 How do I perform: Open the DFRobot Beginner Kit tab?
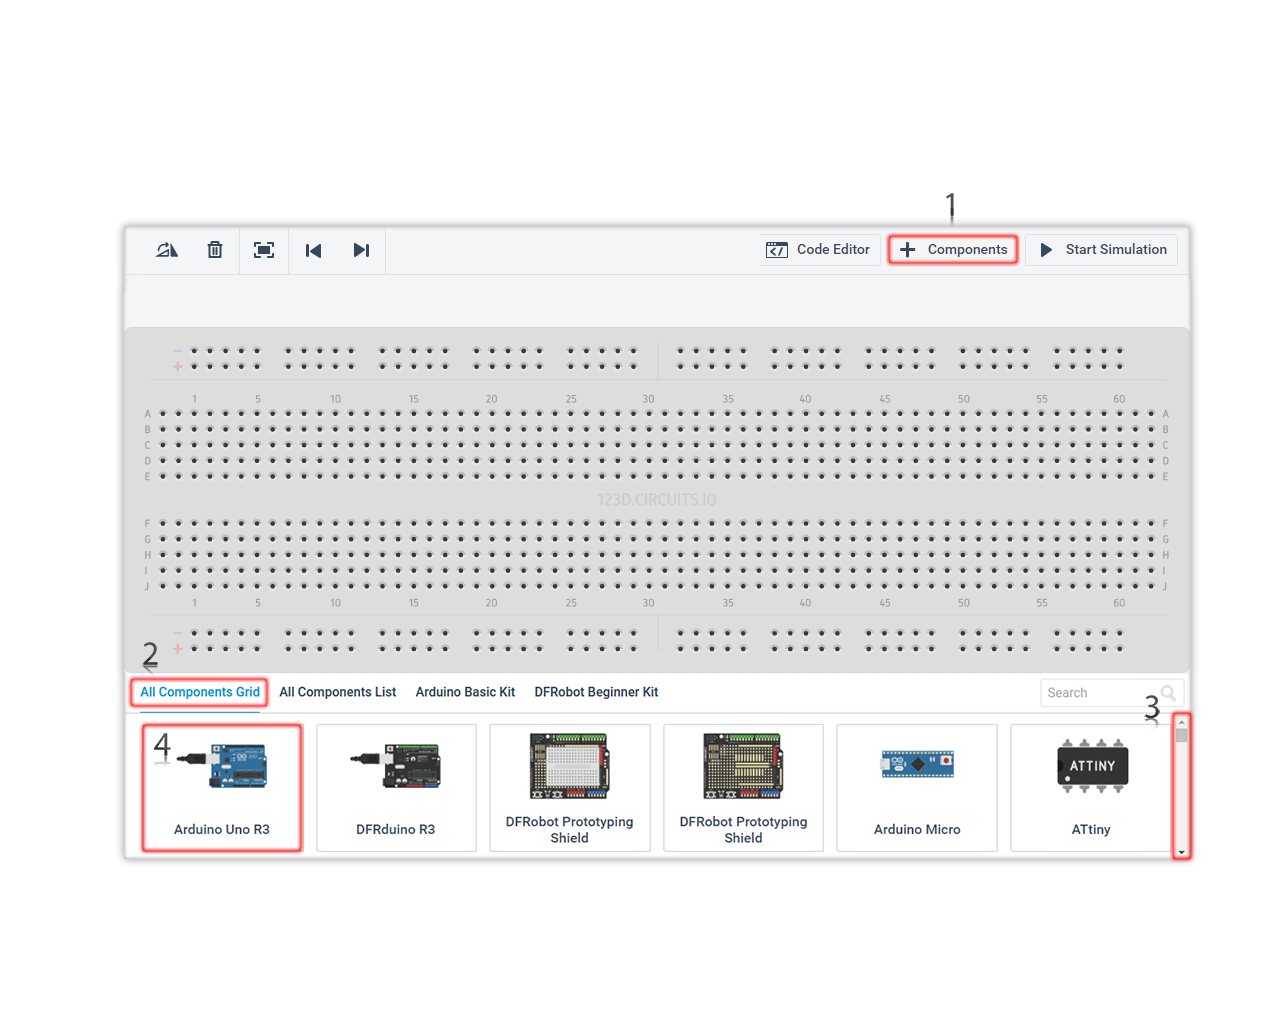click(x=596, y=692)
